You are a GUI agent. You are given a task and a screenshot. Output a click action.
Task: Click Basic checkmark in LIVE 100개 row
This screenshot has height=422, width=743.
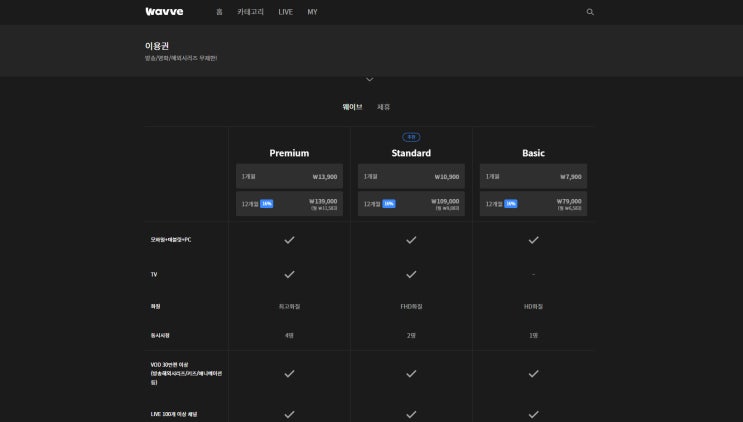click(534, 414)
